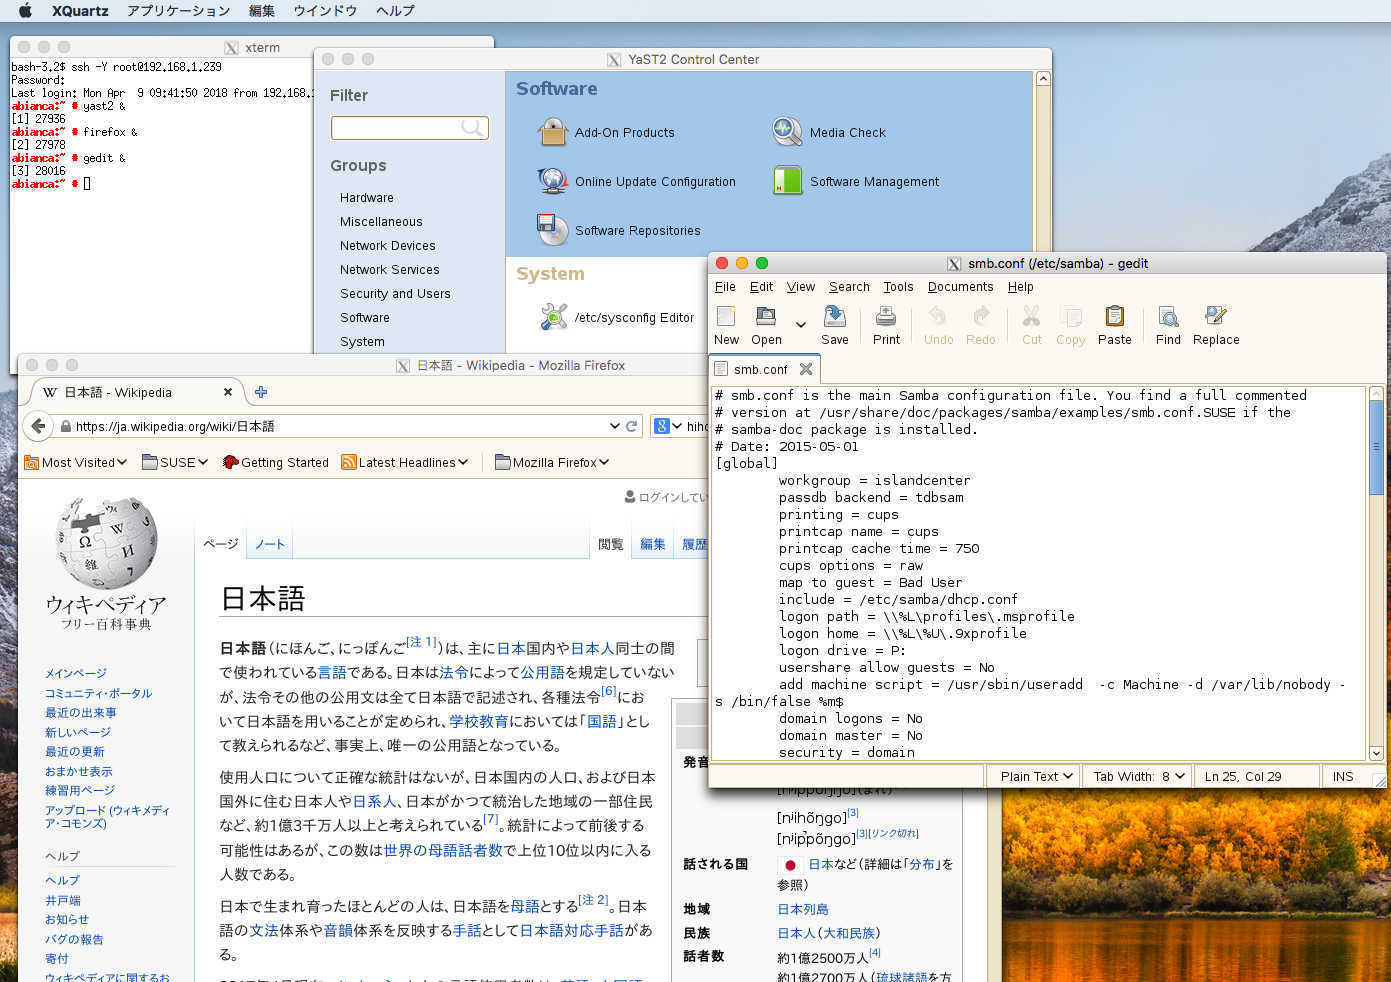Open Media Check in YaST2
Image resolution: width=1391 pixels, height=982 pixels.
[x=829, y=132]
